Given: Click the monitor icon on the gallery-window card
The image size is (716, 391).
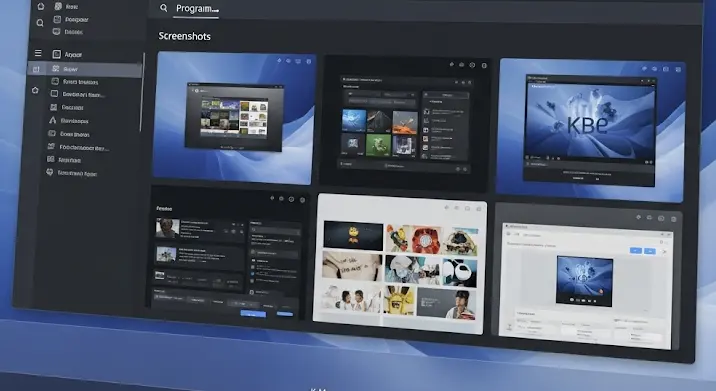Looking at the screenshot, I should (x=298, y=61).
